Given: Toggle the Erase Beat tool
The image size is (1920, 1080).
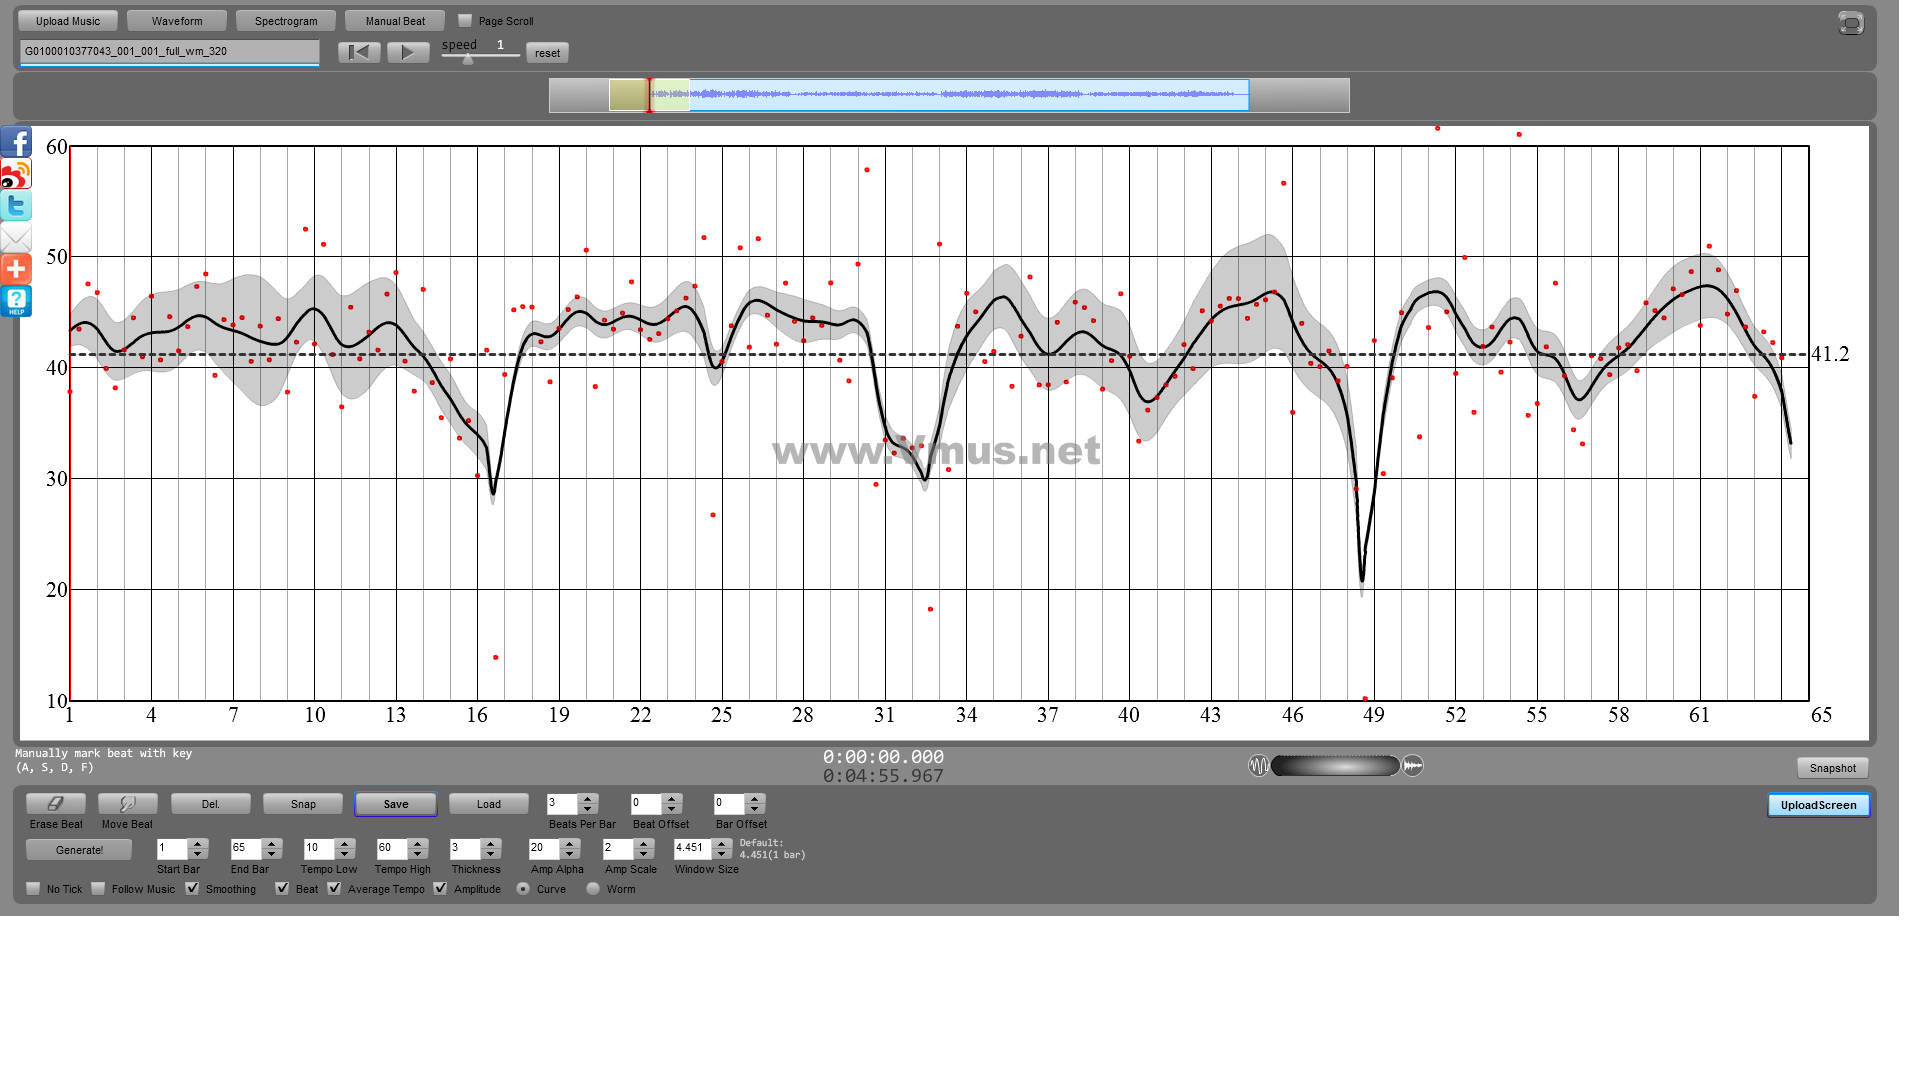Looking at the screenshot, I should 54,803.
